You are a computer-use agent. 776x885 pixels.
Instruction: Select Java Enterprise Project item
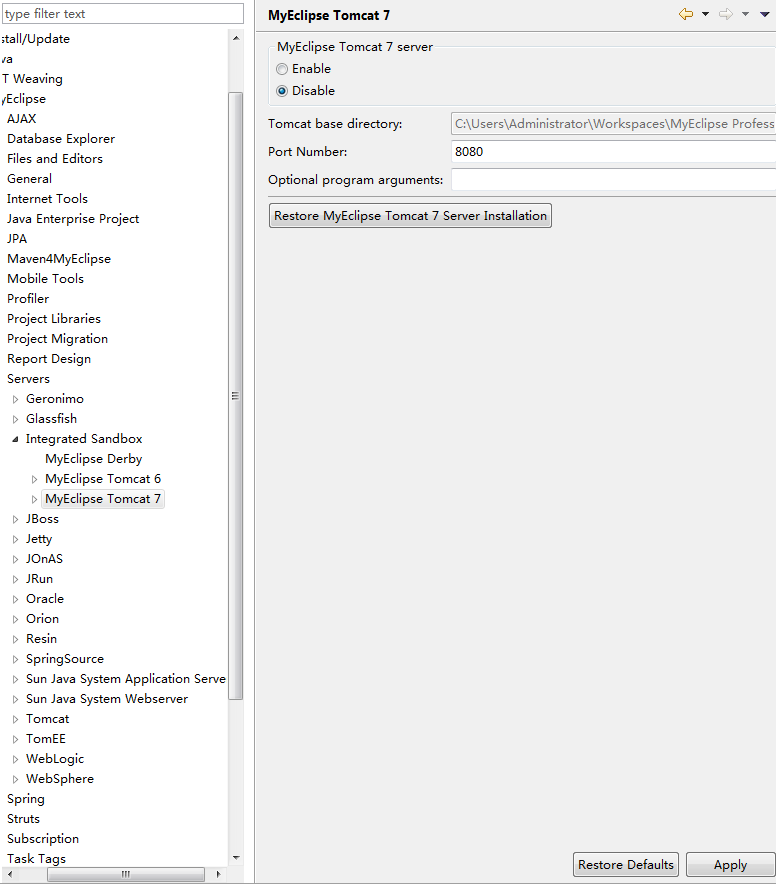click(x=73, y=219)
